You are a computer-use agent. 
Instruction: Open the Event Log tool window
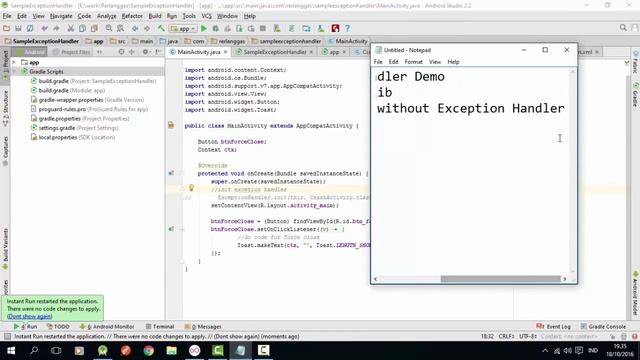pos(553,327)
